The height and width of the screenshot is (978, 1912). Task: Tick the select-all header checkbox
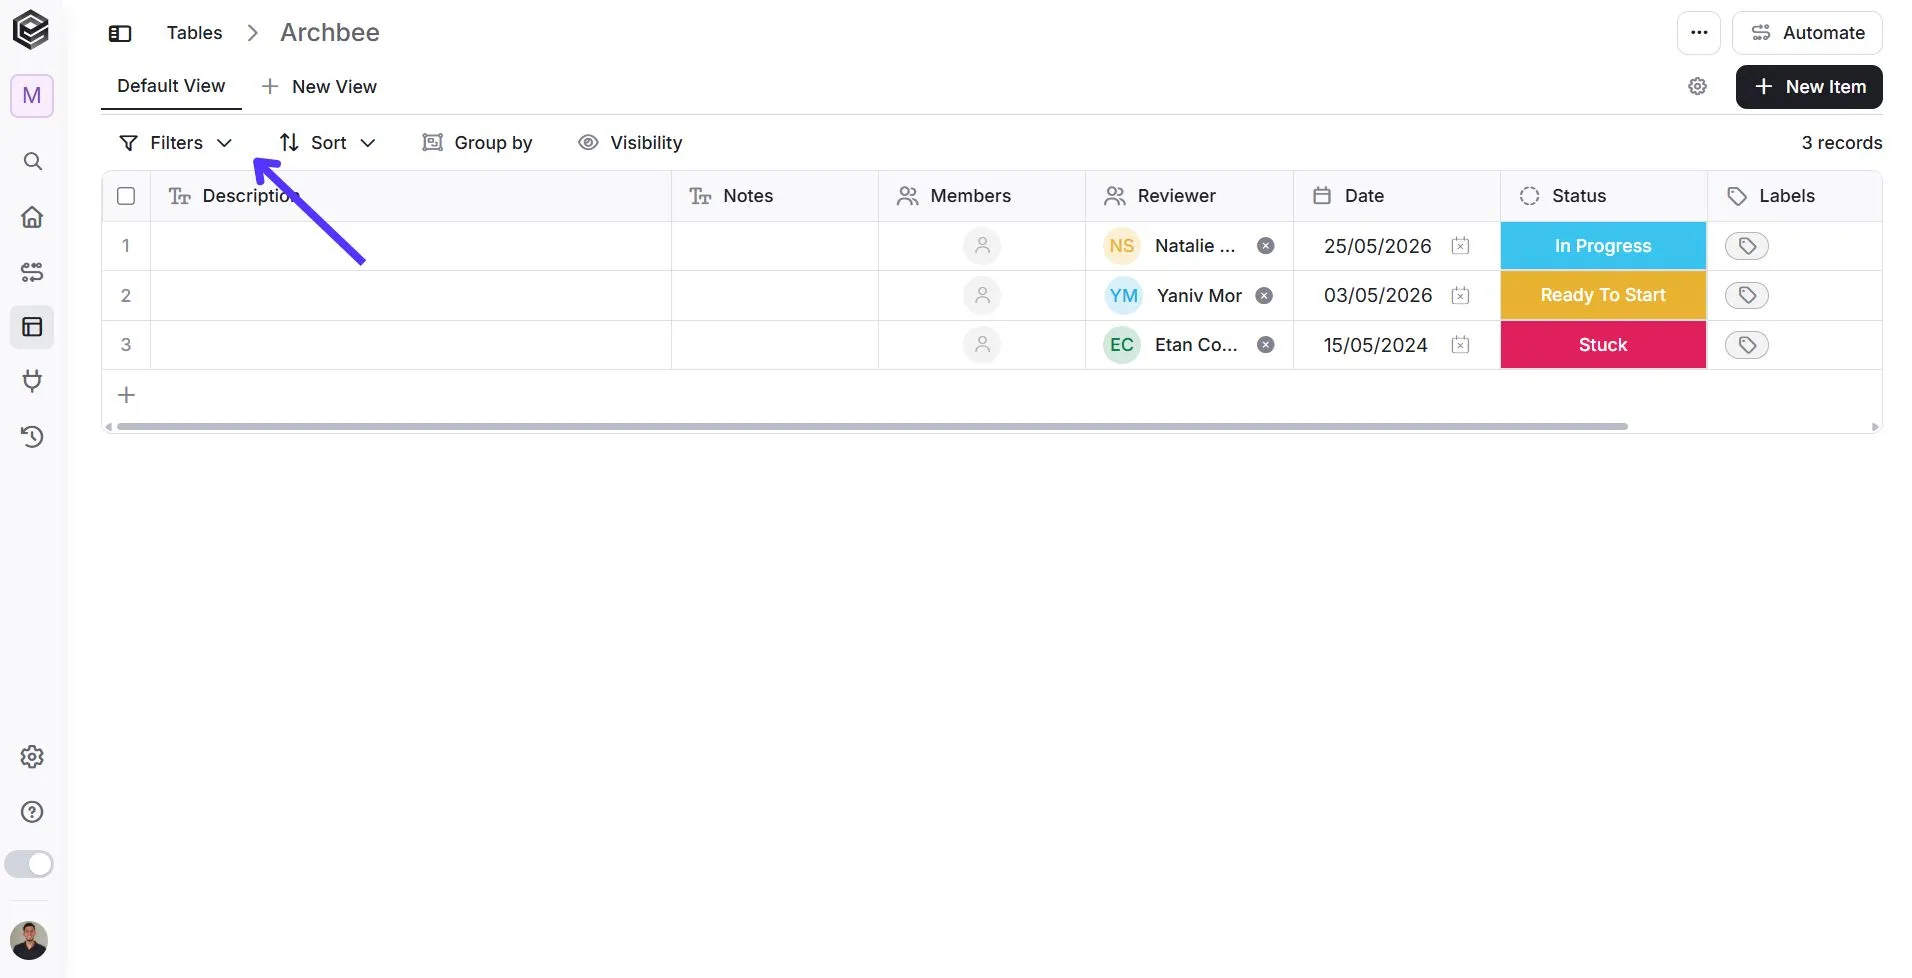tap(126, 196)
